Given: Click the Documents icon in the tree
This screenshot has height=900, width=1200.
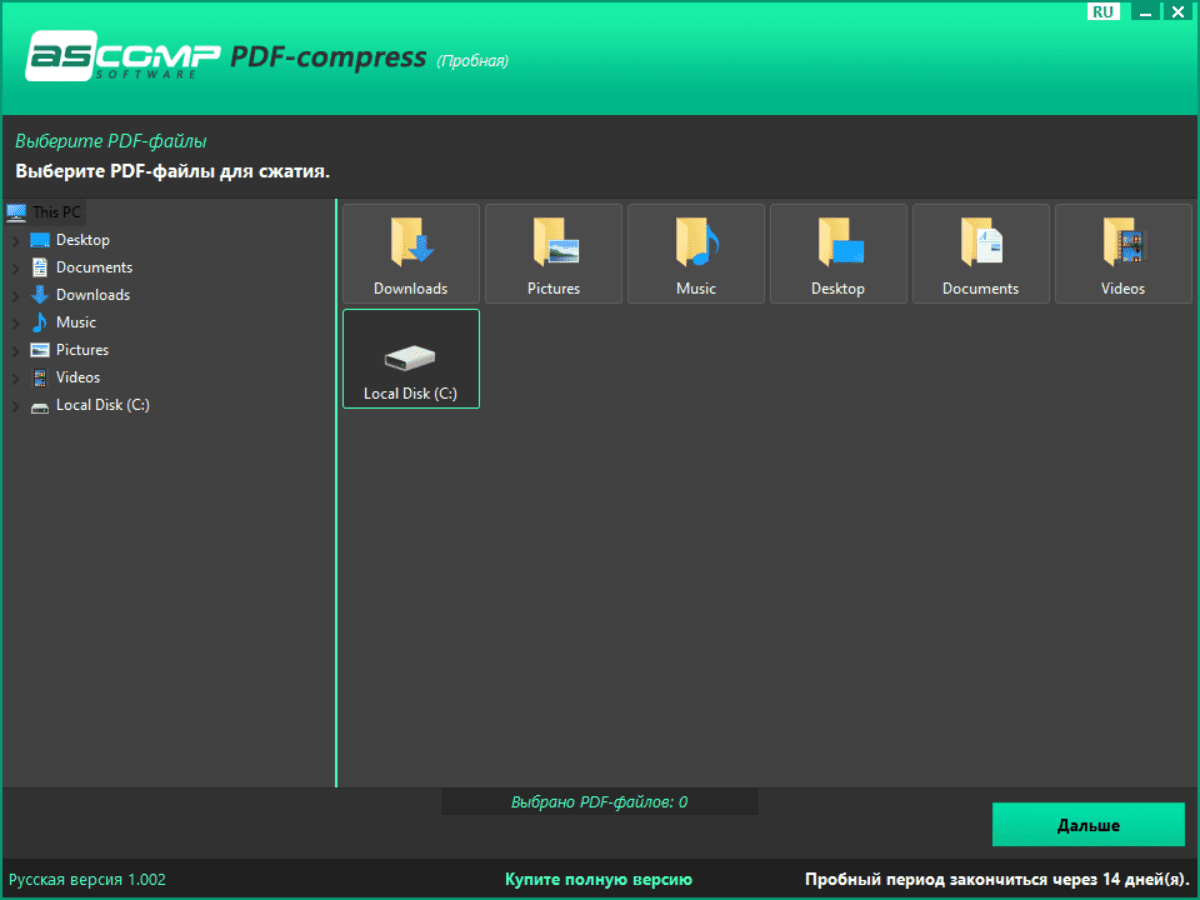Looking at the screenshot, I should pos(40,267).
